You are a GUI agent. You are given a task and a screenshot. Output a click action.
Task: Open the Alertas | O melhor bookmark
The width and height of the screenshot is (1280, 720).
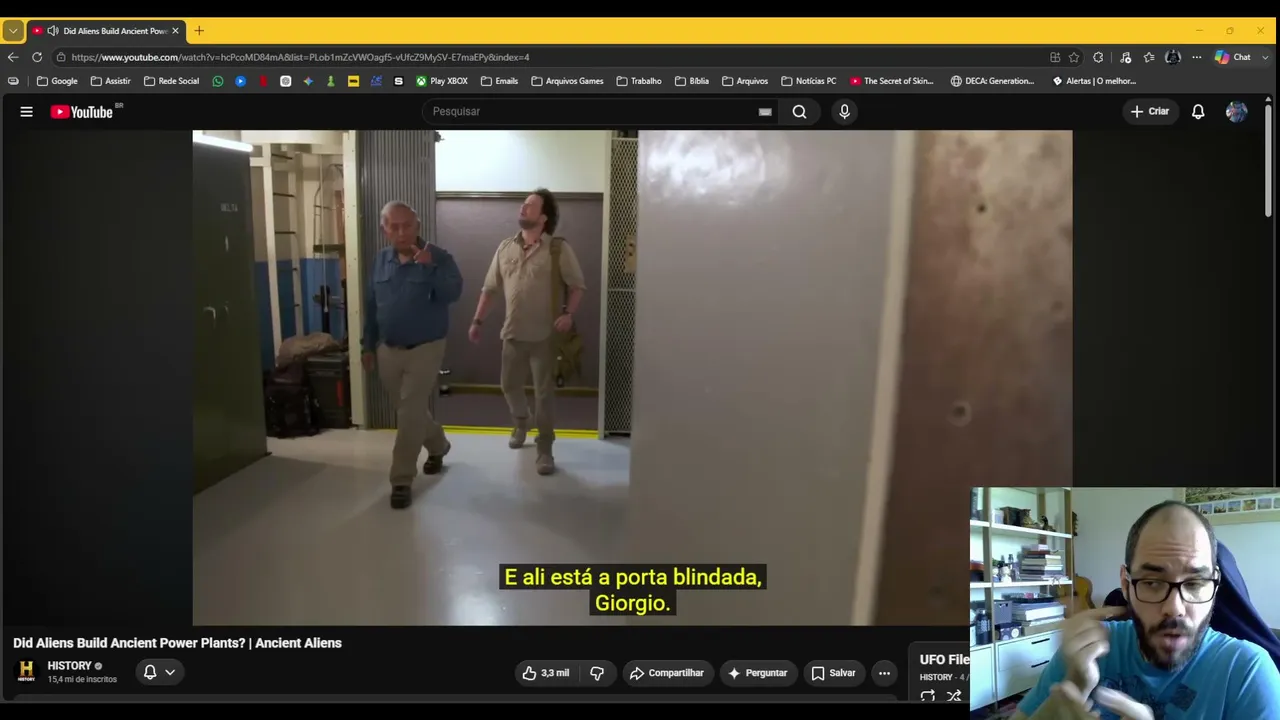tap(1094, 81)
